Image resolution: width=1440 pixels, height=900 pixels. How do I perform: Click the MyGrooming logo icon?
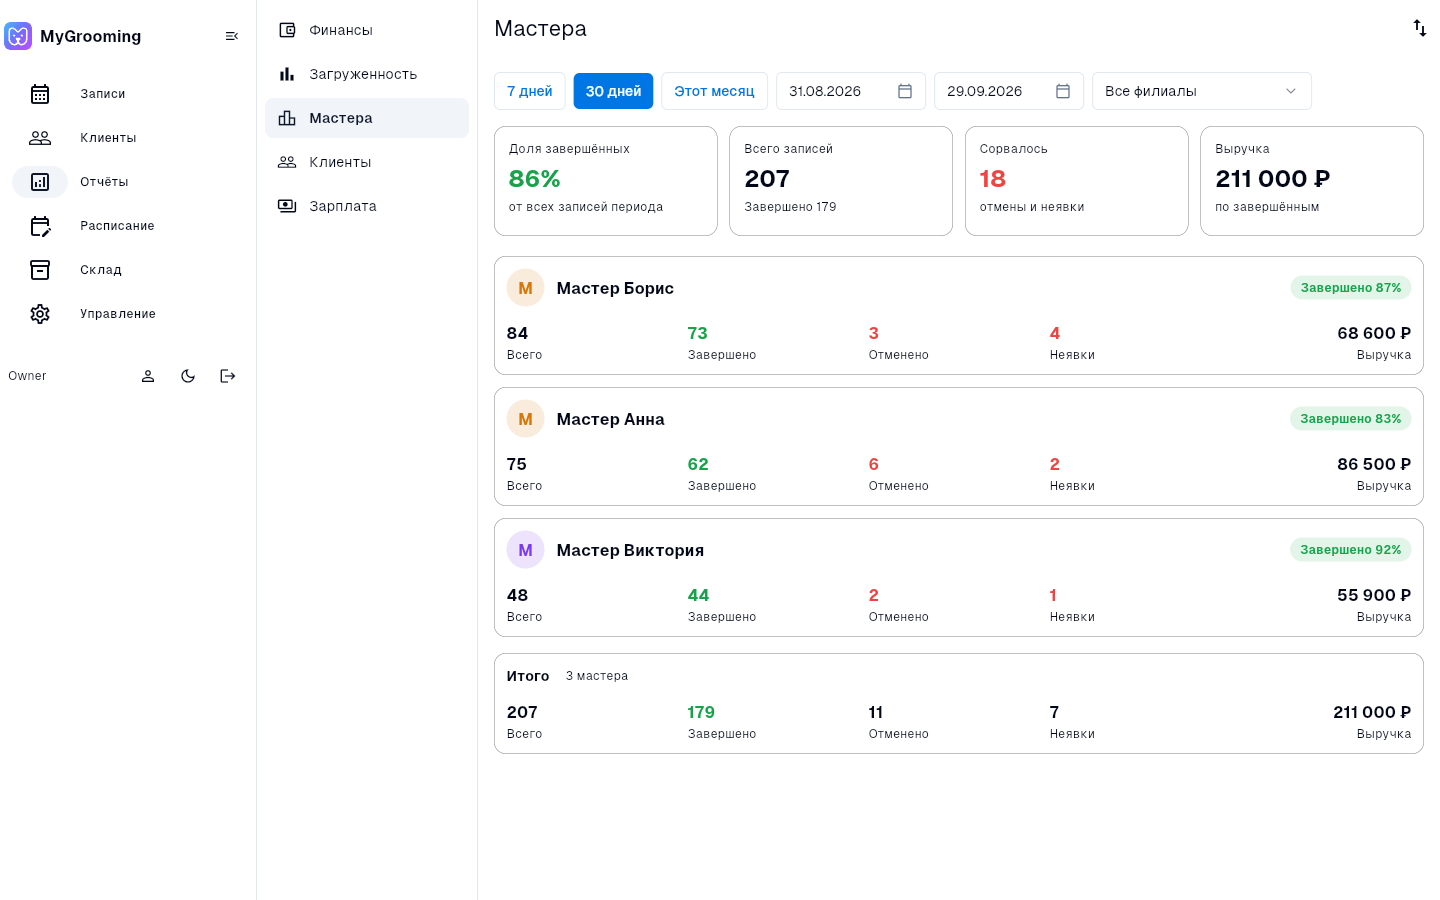point(18,36)
